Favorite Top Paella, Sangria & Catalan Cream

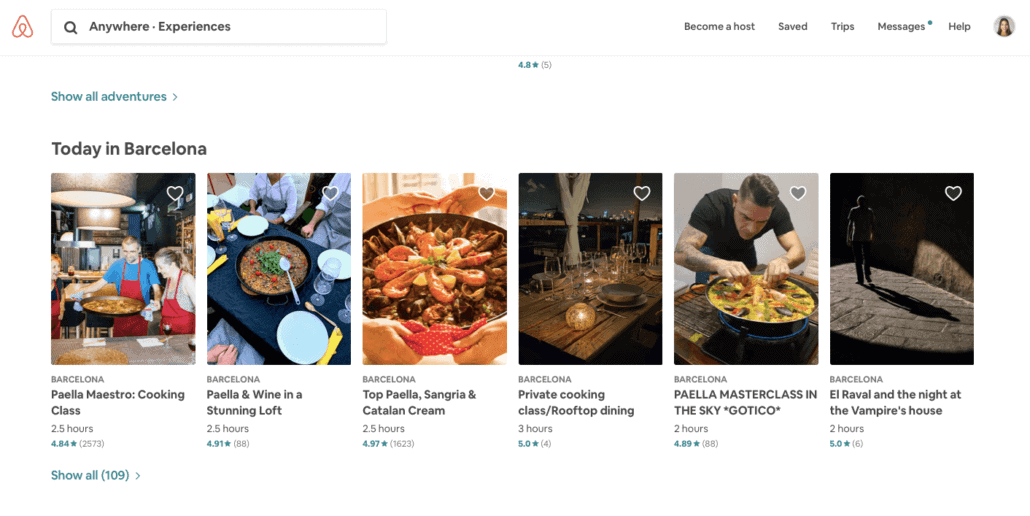click(x=486, y=193)
